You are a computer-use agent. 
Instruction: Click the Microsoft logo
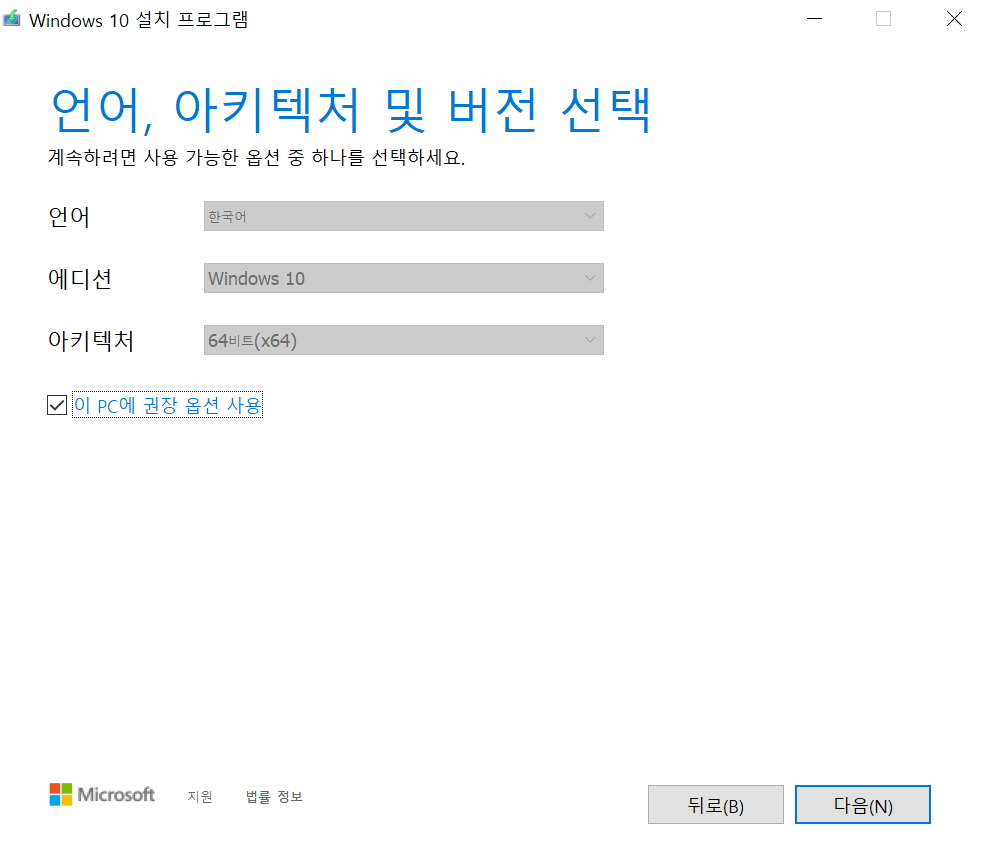[x=102, y=794]
